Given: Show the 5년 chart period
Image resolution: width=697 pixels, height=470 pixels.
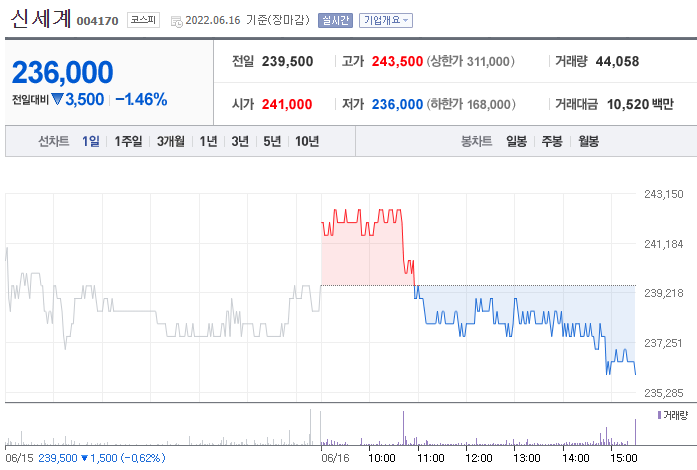Looking at the screenshot, I should click(272, 141).
